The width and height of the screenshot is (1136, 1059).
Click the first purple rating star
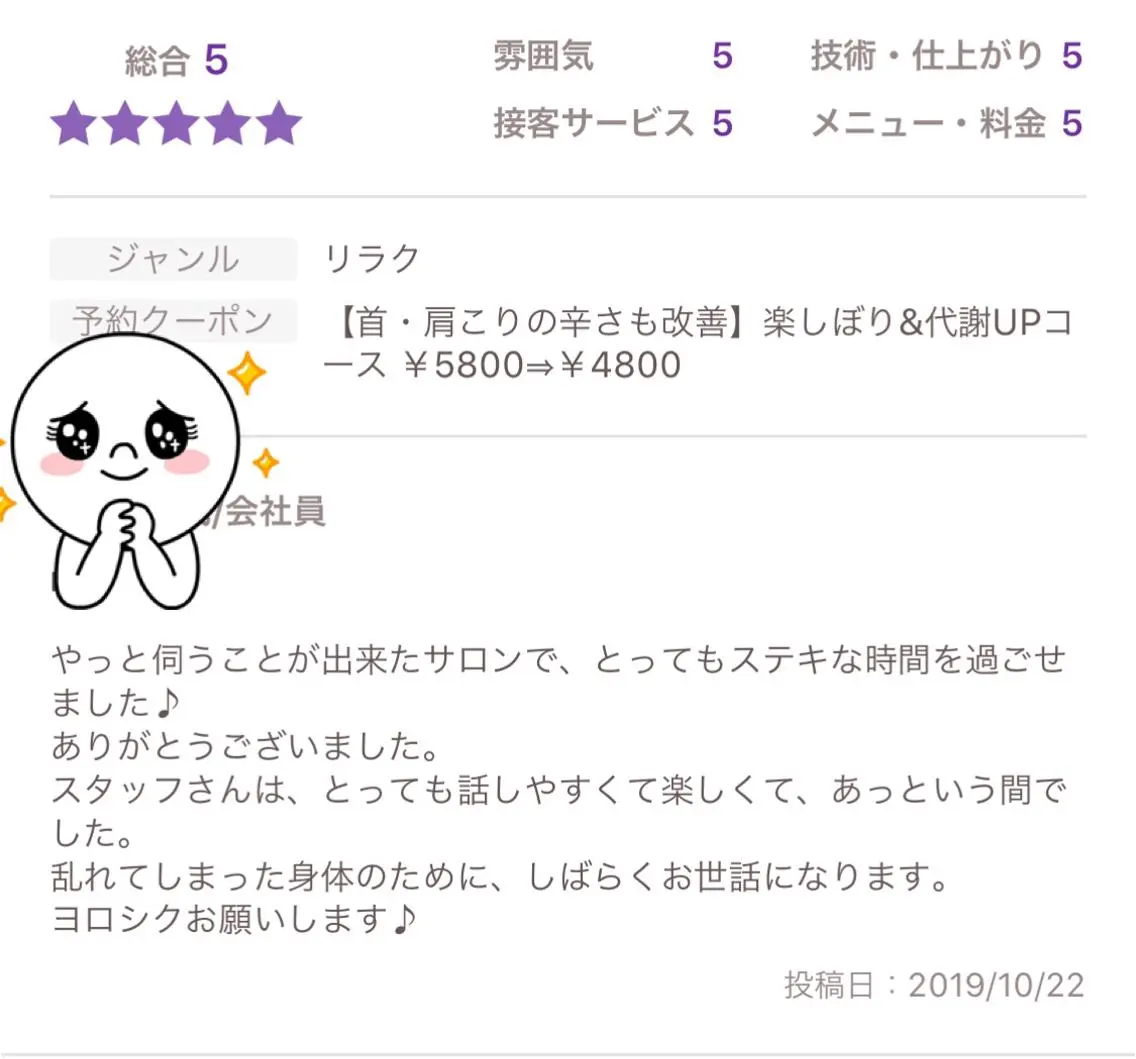coord(75,123)
